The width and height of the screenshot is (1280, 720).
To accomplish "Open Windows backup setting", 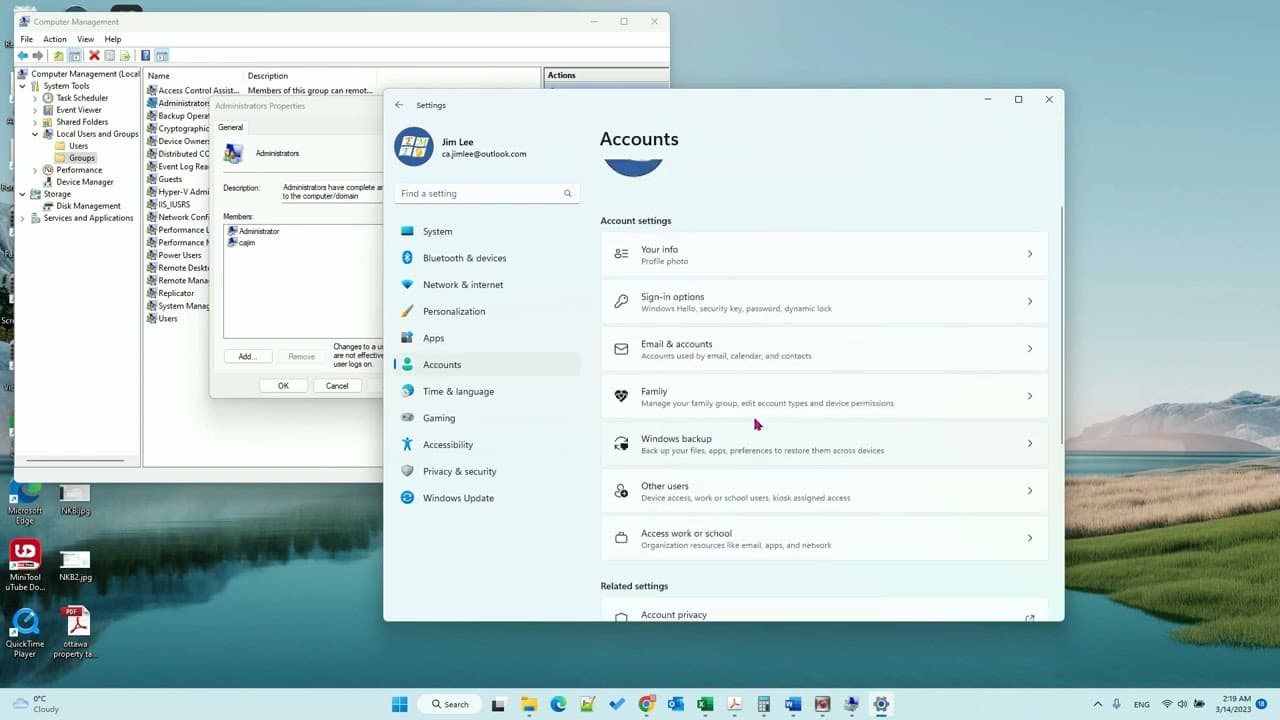I will click(824, 444).
